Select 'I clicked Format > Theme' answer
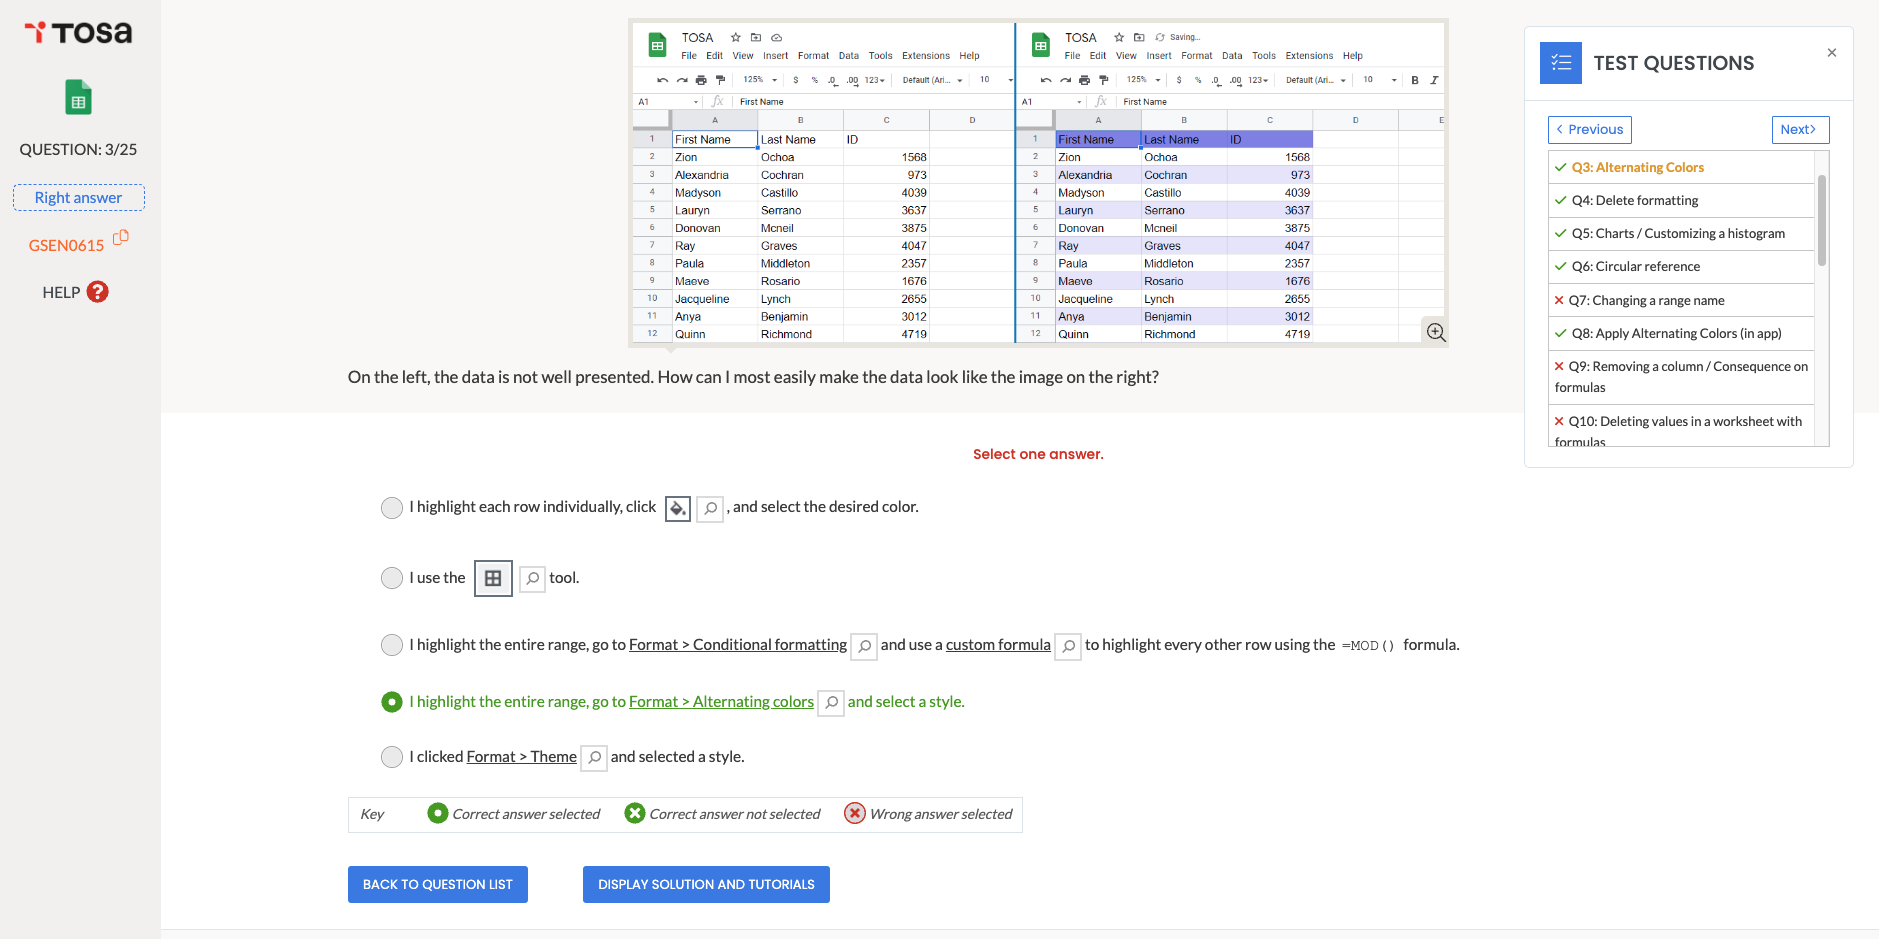 [x=392, y=757]
